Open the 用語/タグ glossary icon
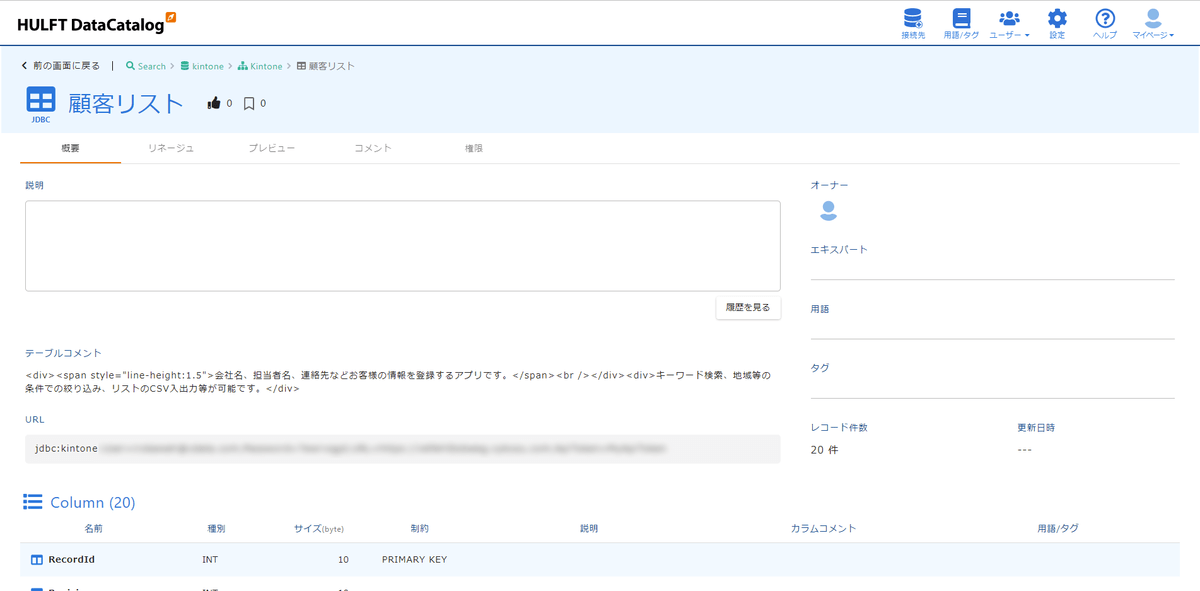The image size is (1200, 591). click(x=961, y=23)
